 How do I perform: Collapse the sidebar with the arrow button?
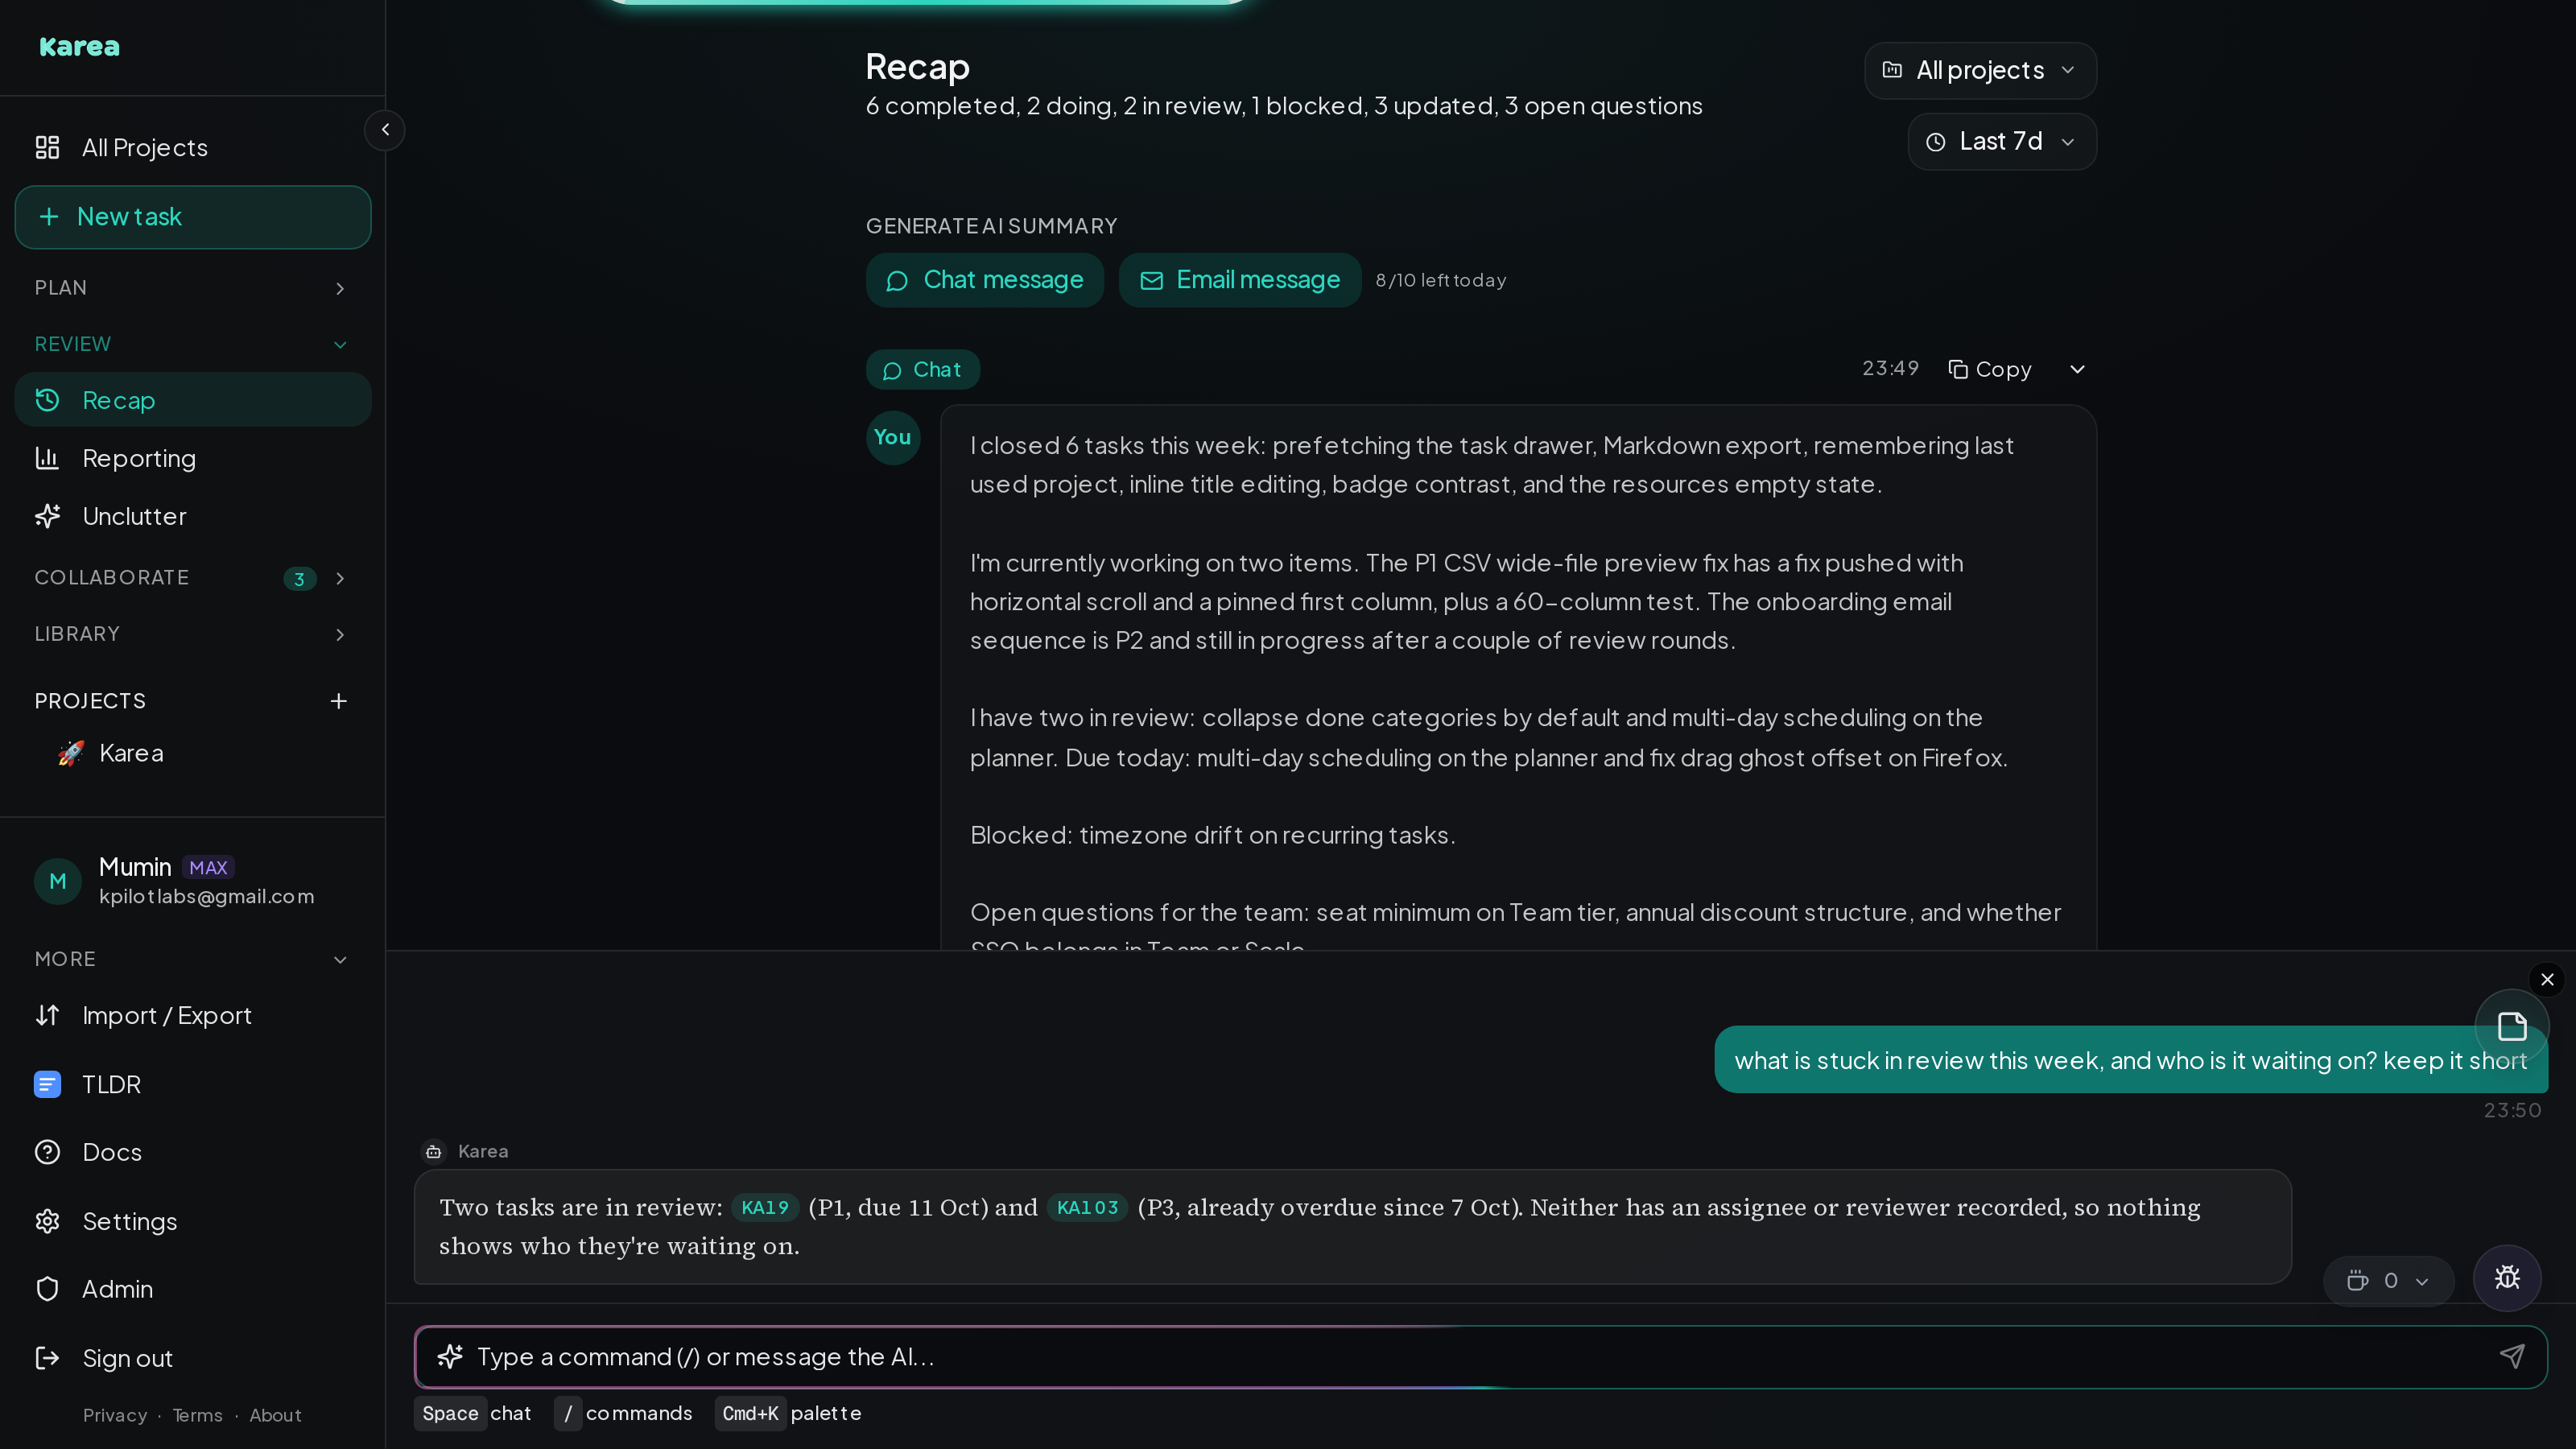[x=385, y=130]
